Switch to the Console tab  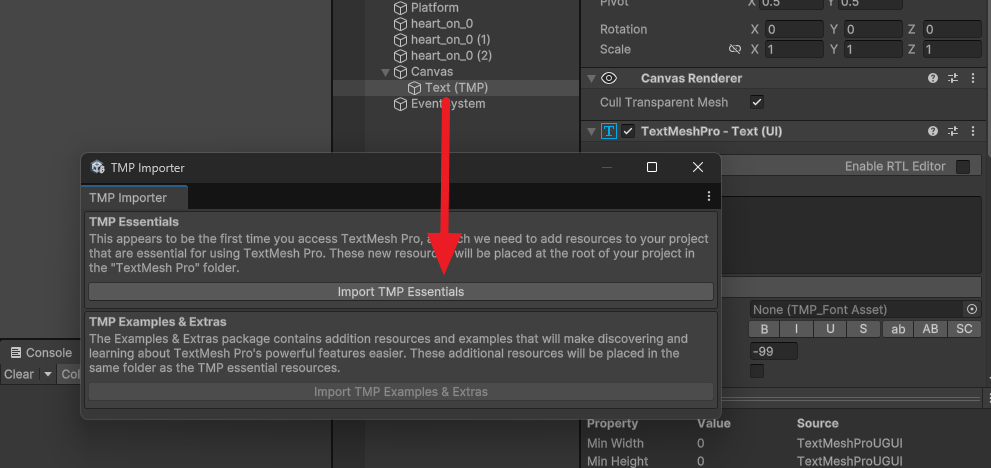point(41,353)
